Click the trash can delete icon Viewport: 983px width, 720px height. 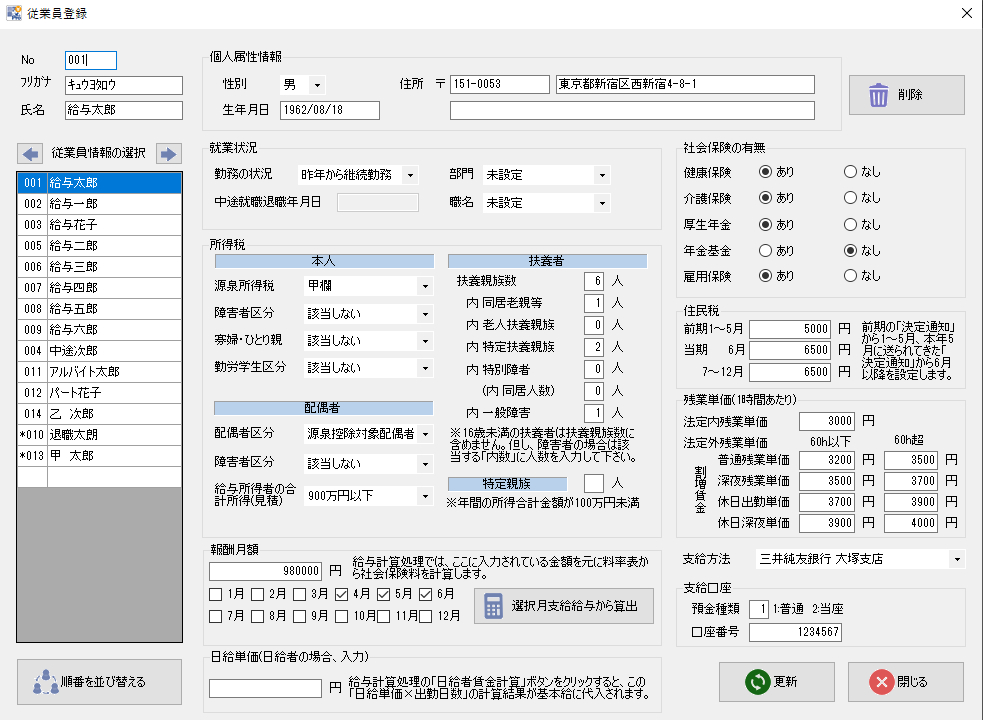click(x=878, y=95)
